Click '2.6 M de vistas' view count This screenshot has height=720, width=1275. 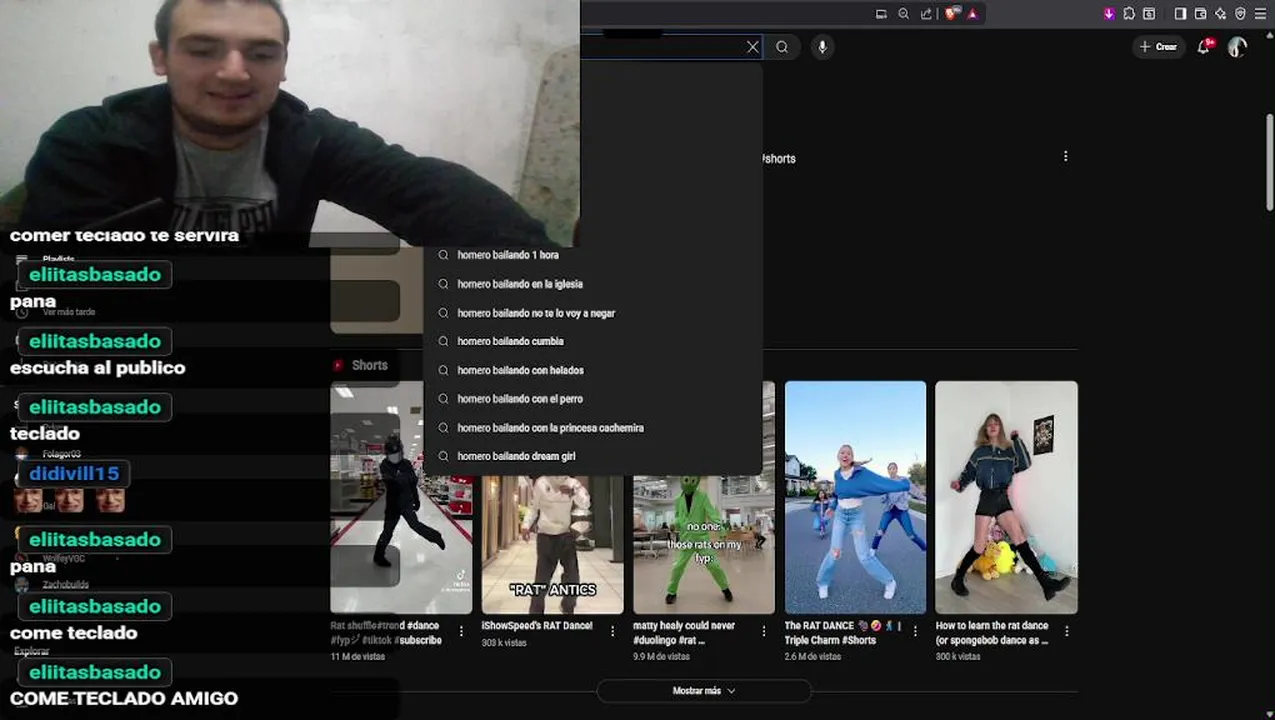pyautogui.click(x=814, y=657)
